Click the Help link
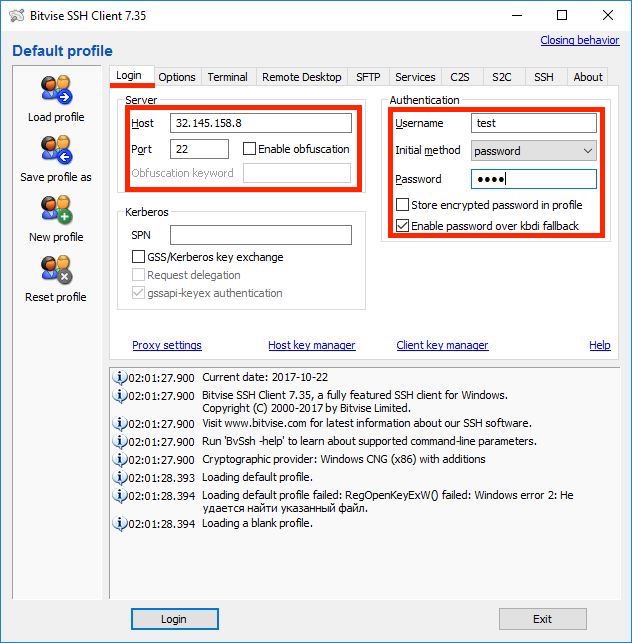 coord(600,345)
